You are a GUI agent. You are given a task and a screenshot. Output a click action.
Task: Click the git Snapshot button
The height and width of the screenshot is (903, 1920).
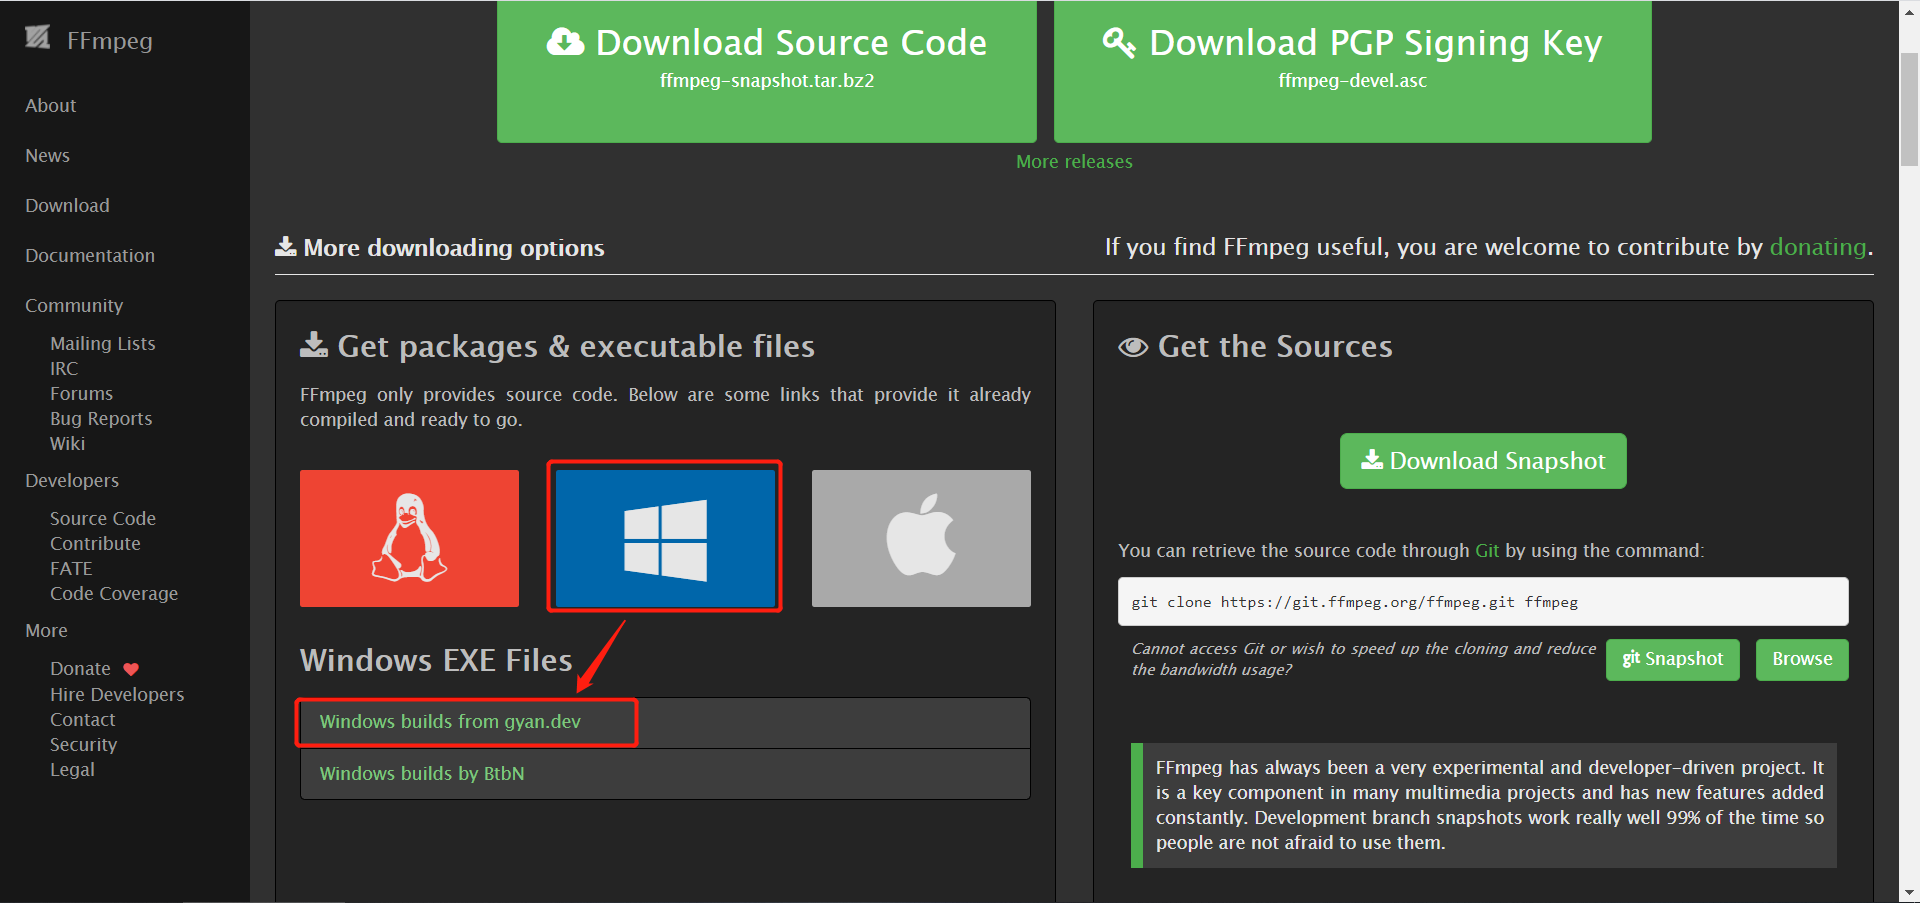pos(1673,660)
